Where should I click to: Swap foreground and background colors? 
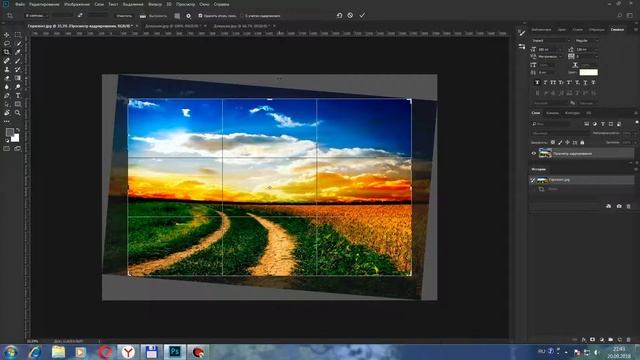pyautogui.click(x=18, y=130)
